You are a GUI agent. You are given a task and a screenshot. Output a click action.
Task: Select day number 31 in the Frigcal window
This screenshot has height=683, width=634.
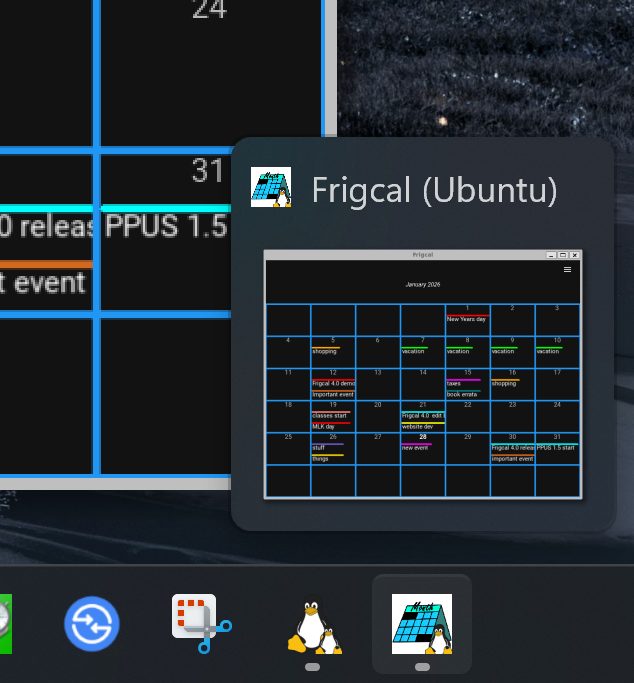[x=208, y=170]
